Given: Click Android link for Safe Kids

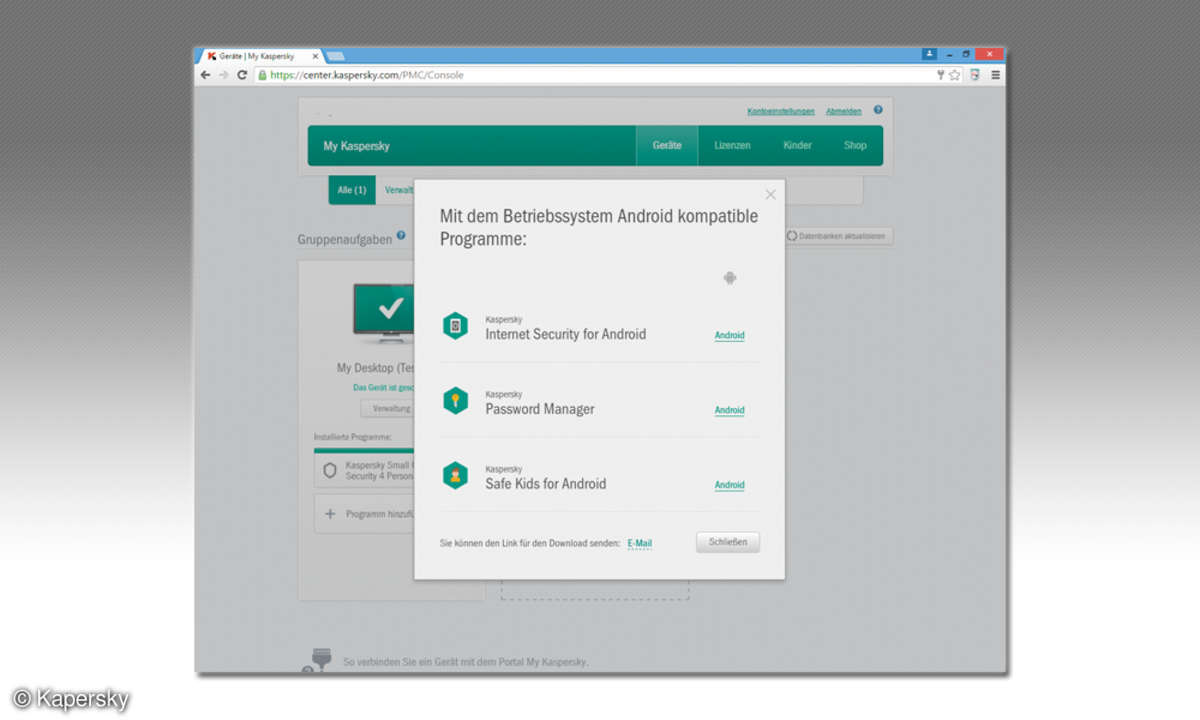Looking at the screenshot, I should click(730, 485).
